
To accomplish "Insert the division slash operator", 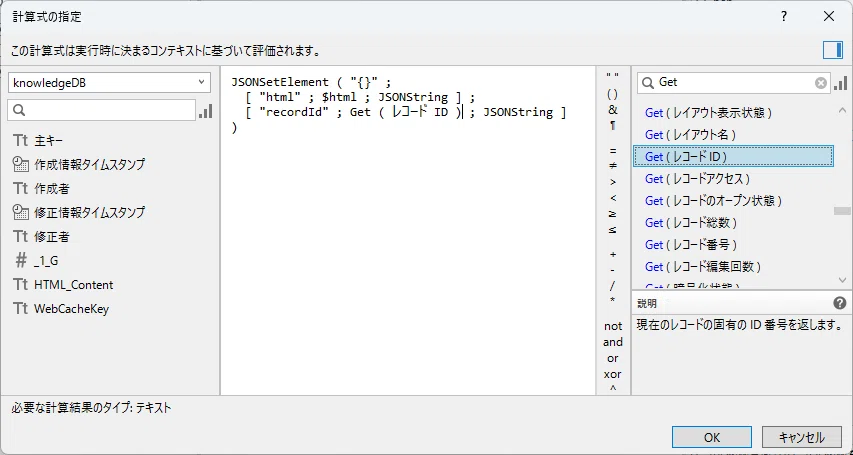I will (x=613, y=286).
